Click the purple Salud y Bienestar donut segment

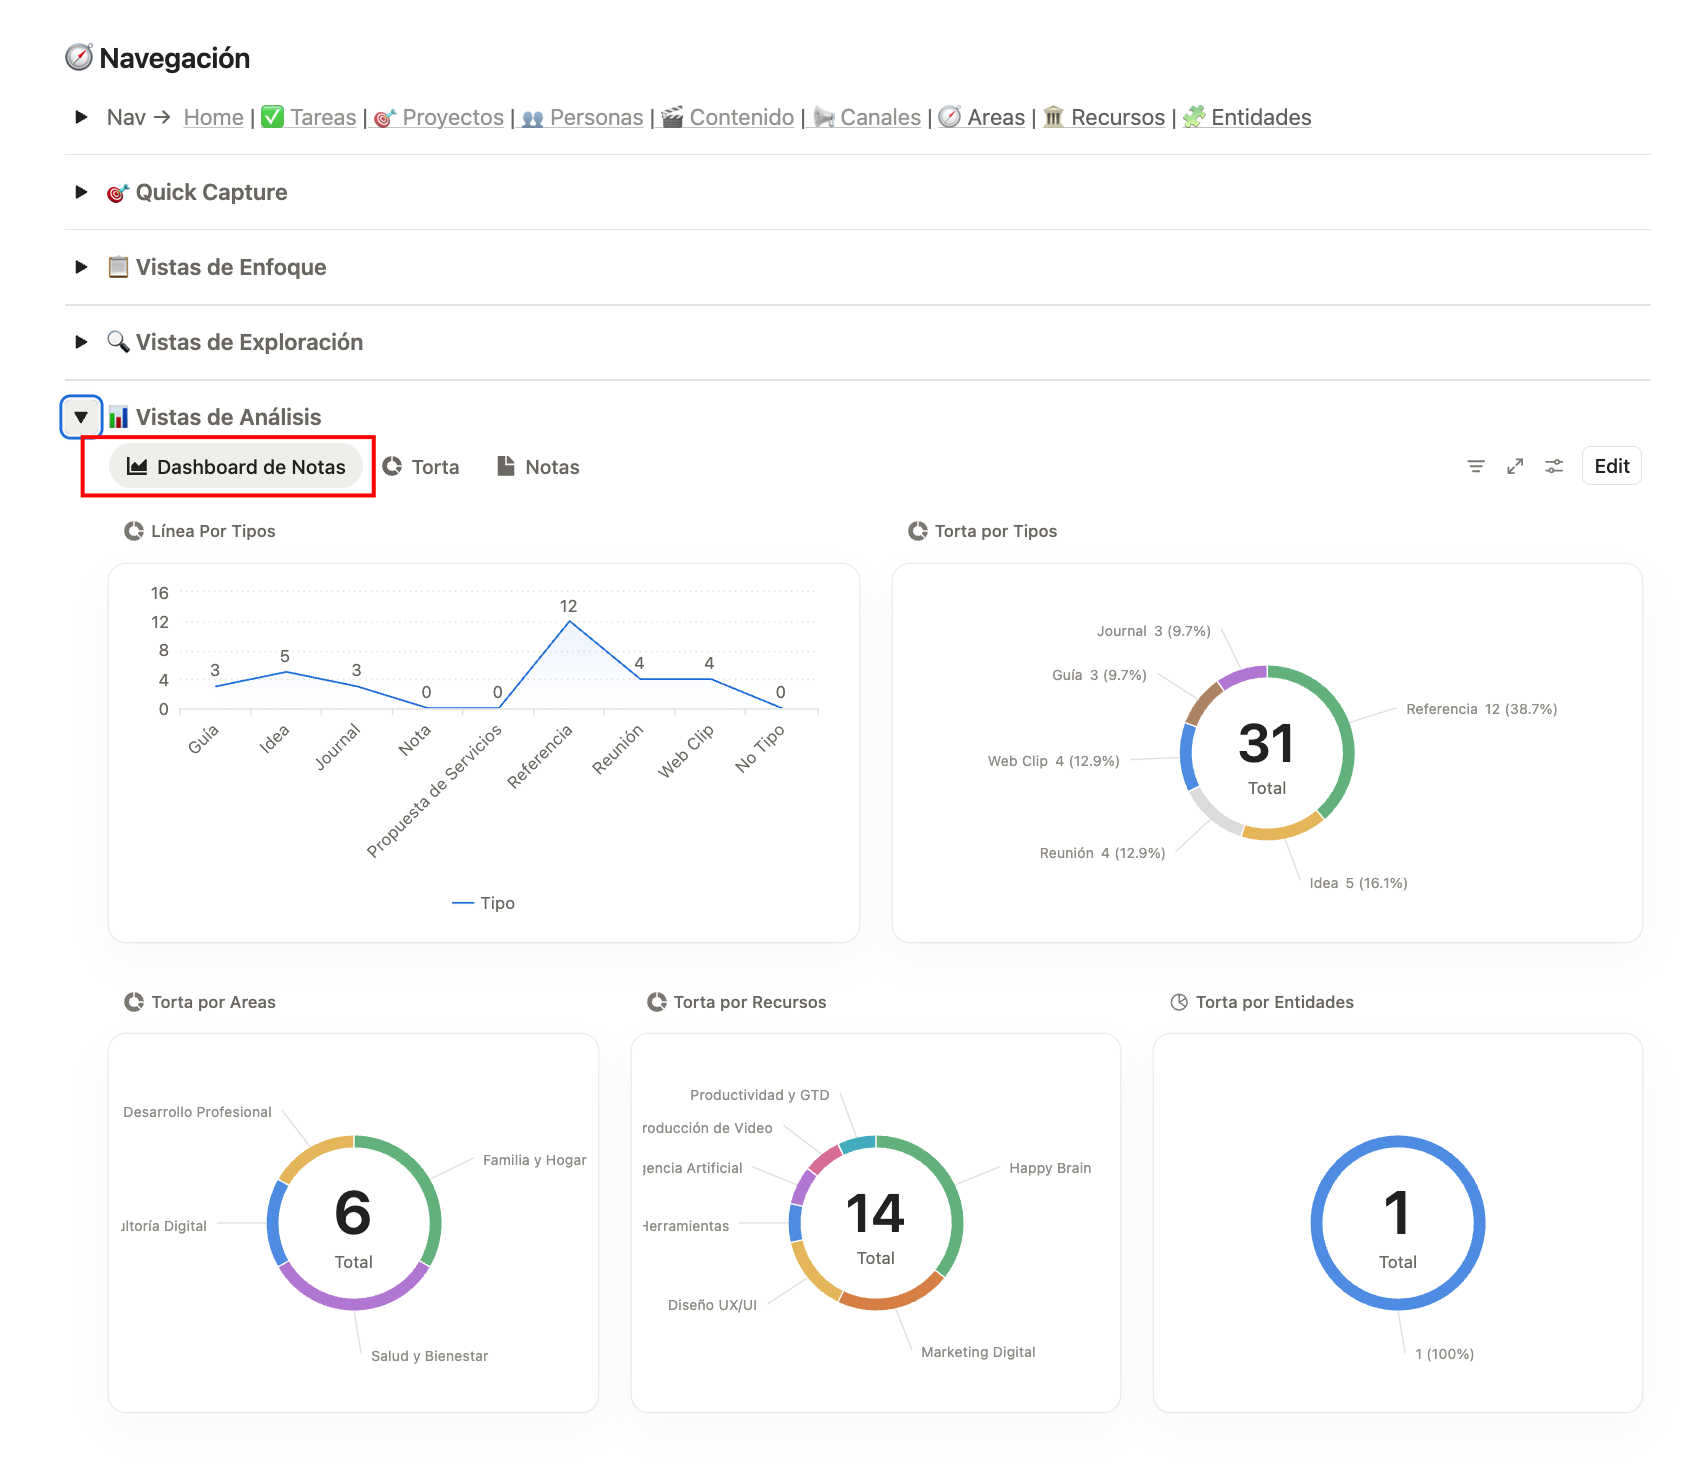[x=354, y=1303]
